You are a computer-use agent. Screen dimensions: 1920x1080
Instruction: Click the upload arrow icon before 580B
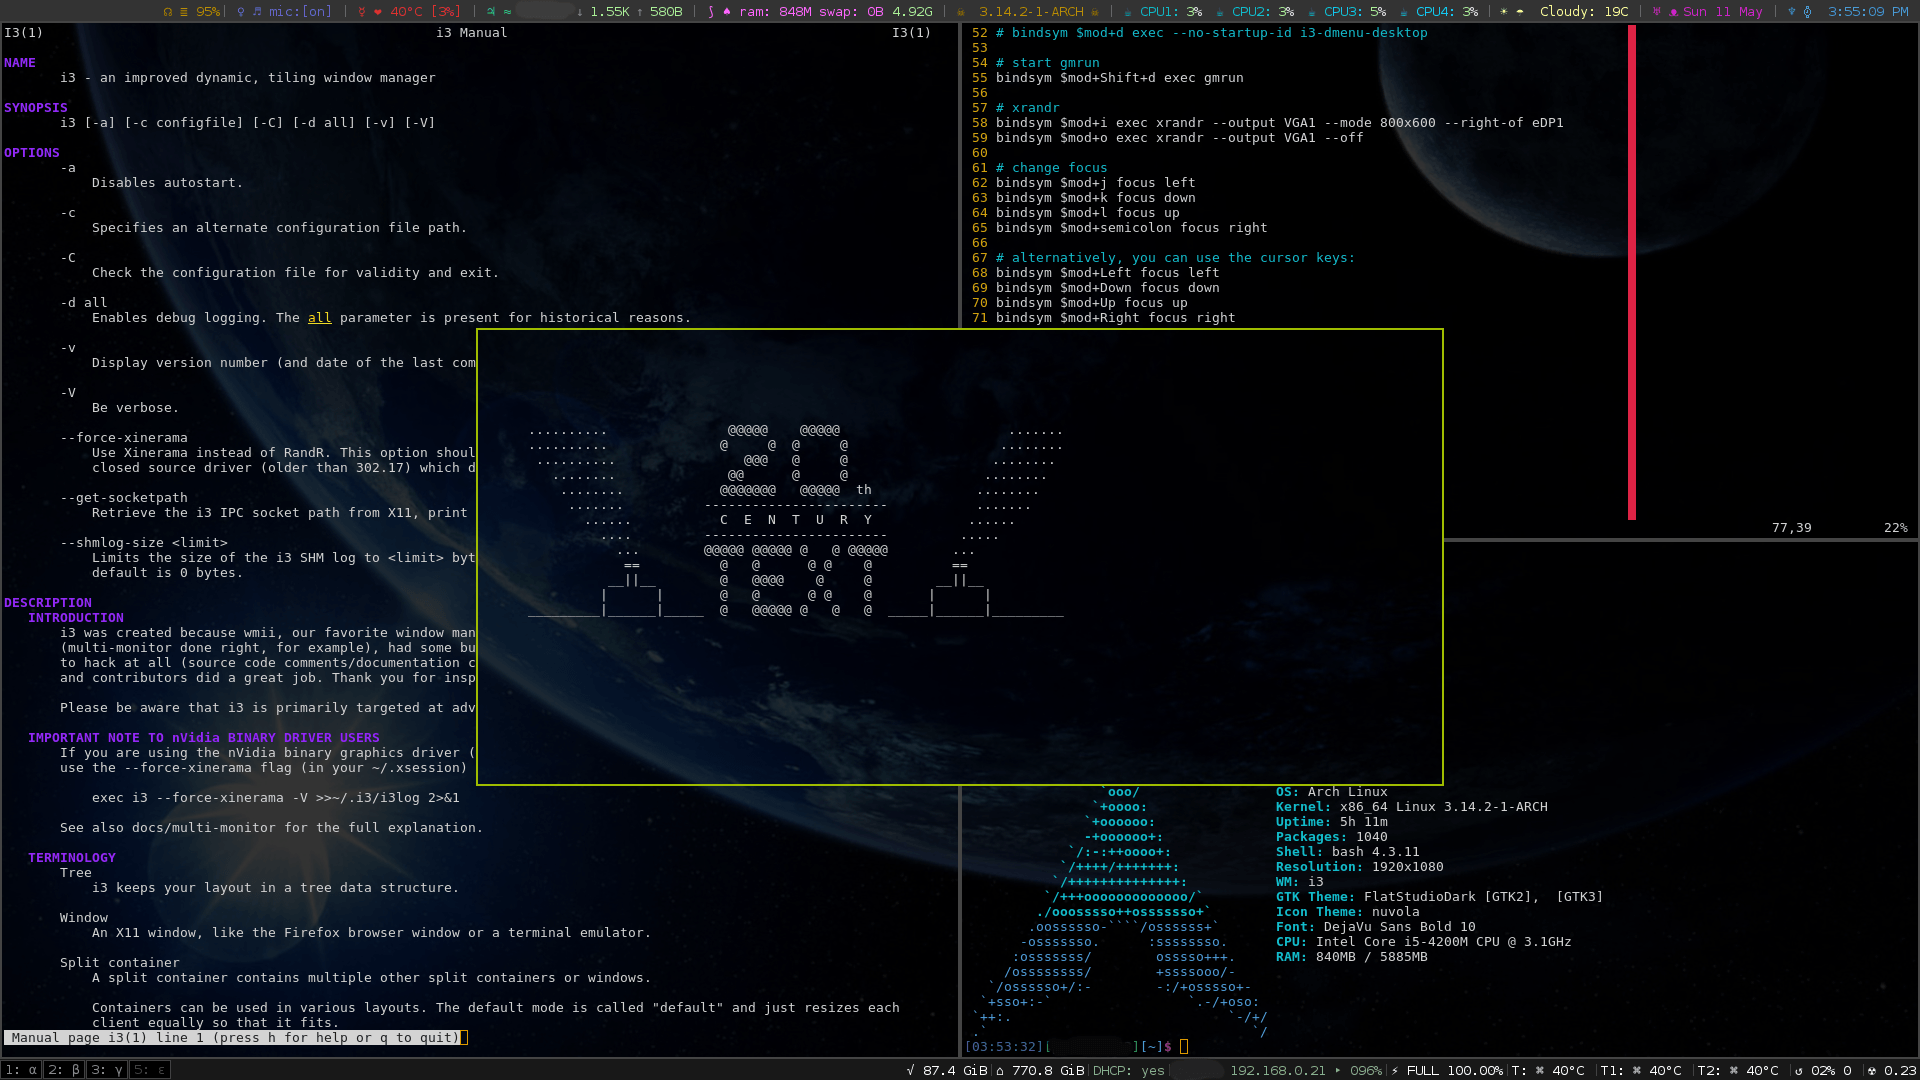(640, 12)
